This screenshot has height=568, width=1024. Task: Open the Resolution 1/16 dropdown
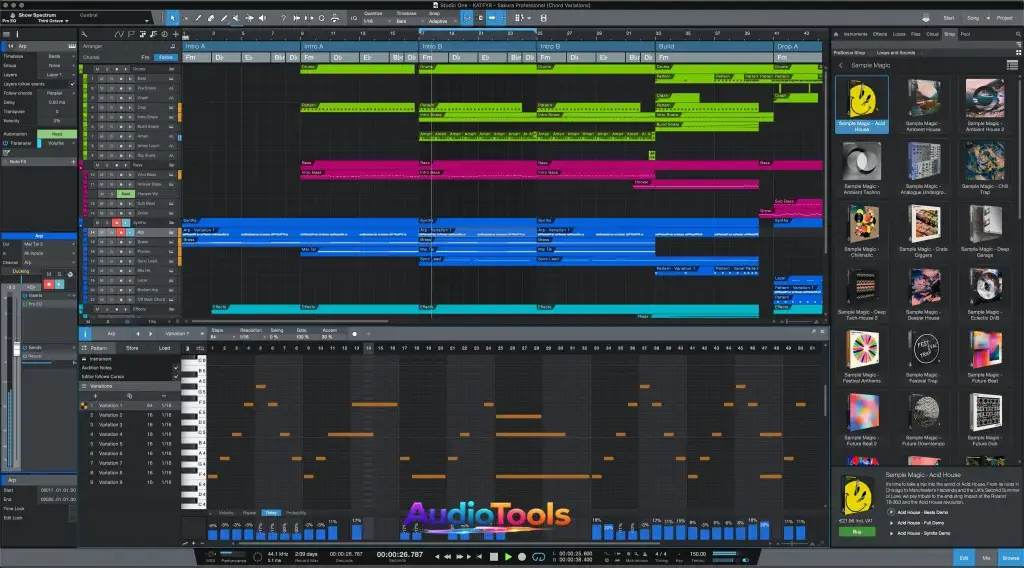coord(249,337)
